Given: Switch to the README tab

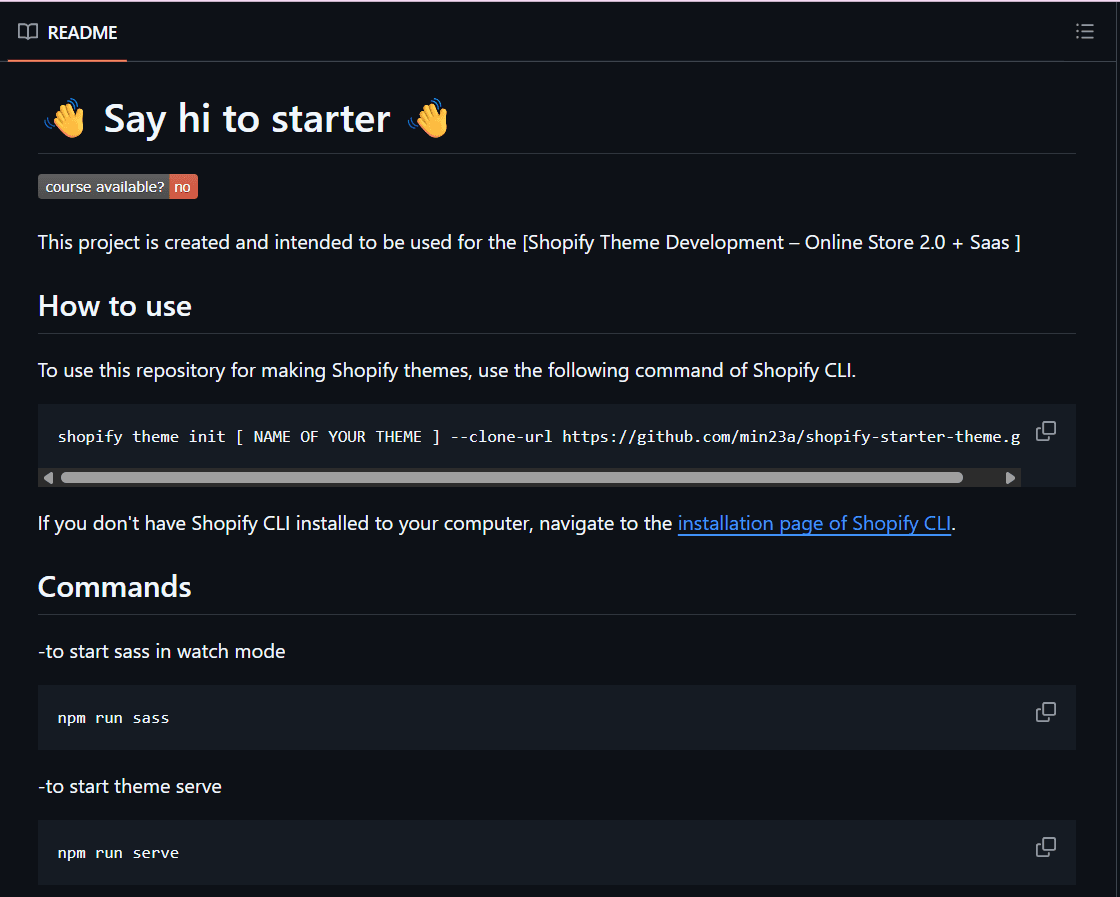Looking at the screenshot, I should coord(67,32).
